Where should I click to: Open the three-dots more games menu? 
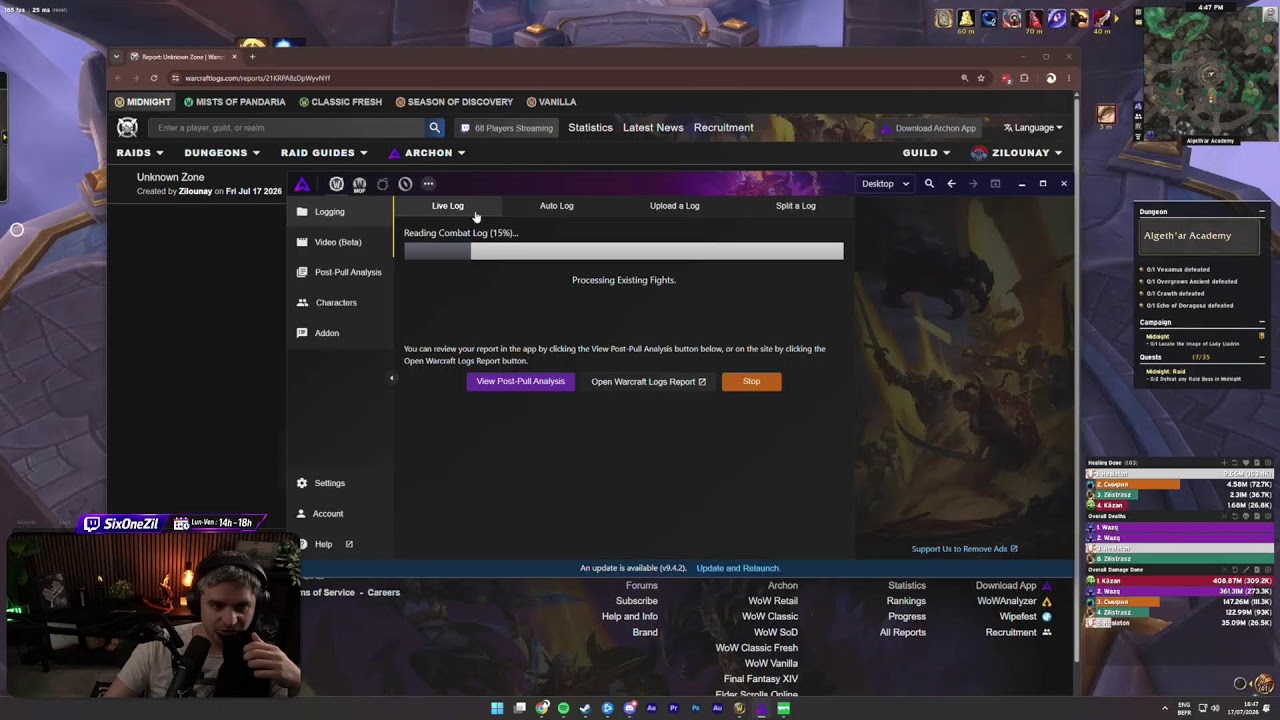coord(428,184)
